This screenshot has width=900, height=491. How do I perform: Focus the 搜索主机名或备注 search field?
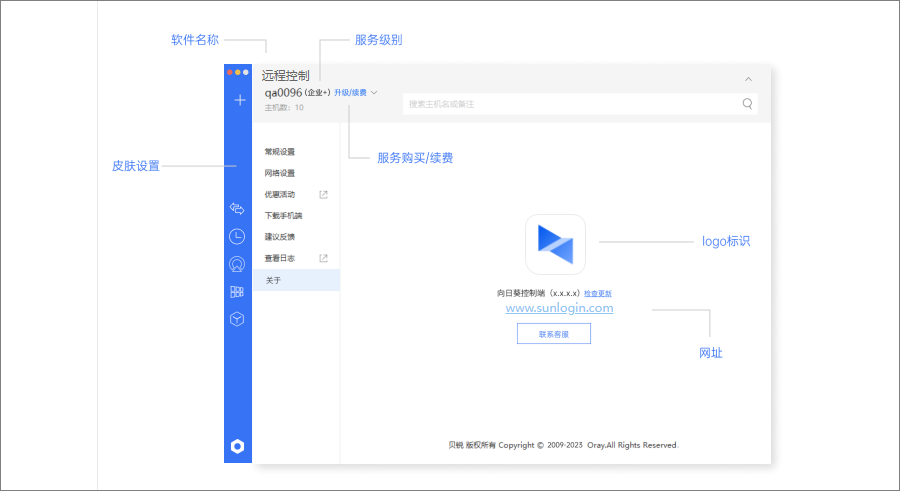tap(580, 104)
